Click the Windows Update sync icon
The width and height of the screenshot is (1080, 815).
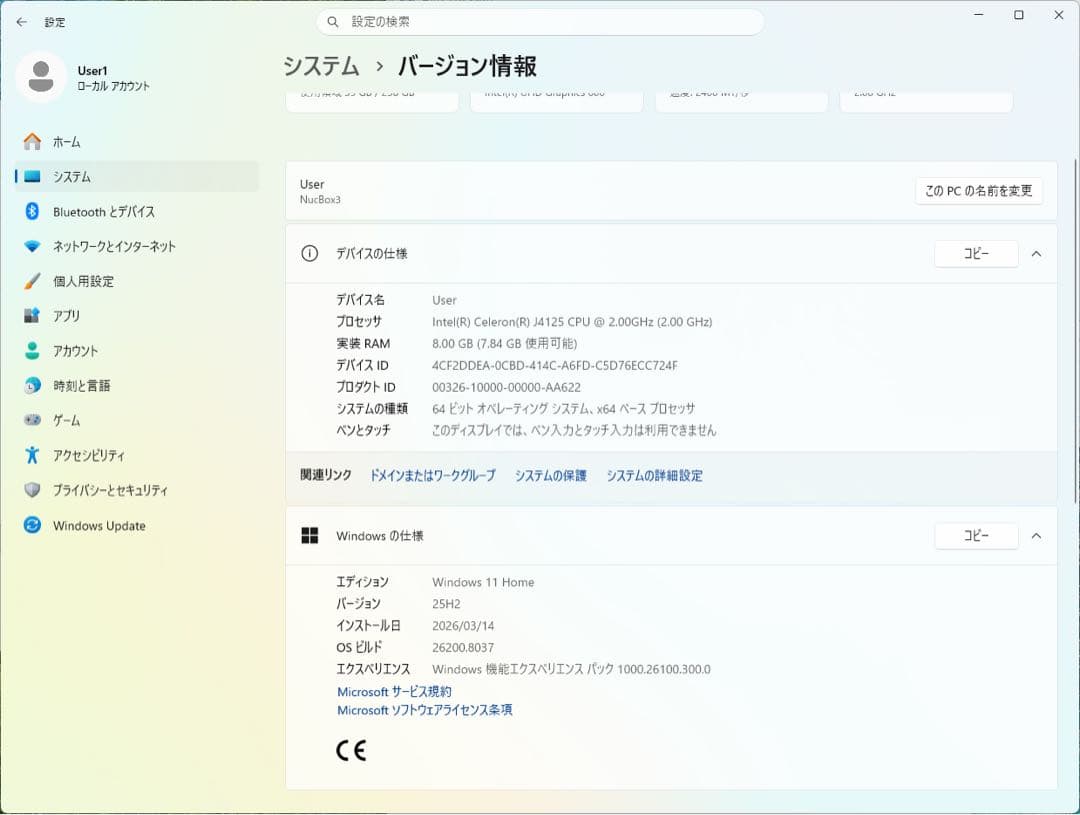point(32,525)
